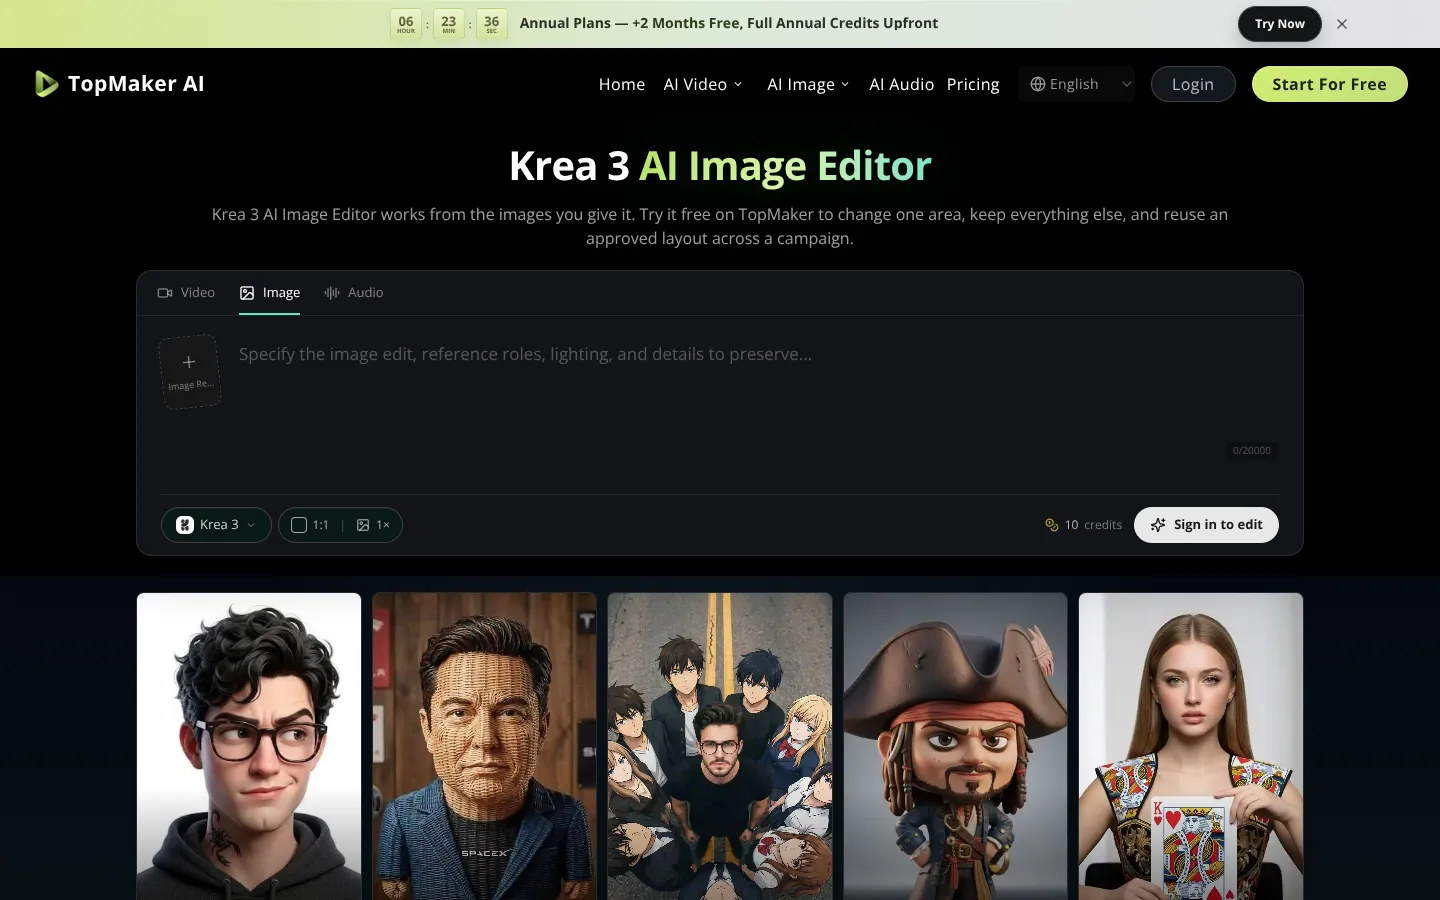The image size is (1440, 900).
Task: Click the "Krea 3 AI Image Editor" heading
Action: tap(720, 166)
